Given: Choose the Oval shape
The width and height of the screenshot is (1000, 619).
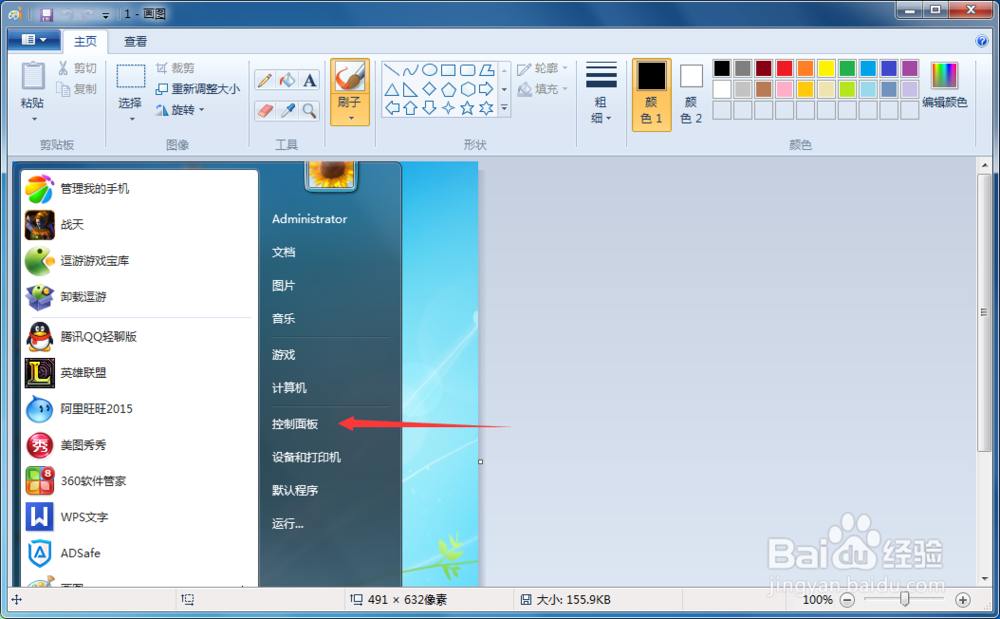Looking at the screenshot, I should (430, 69).
